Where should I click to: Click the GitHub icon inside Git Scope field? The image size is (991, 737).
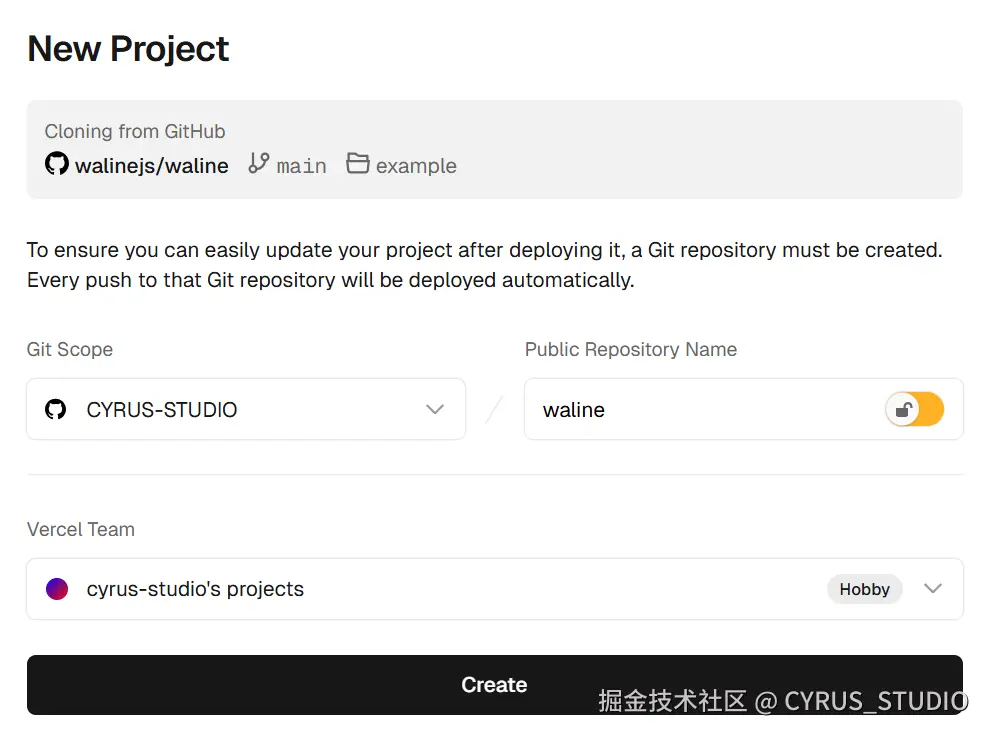[56, 409]
